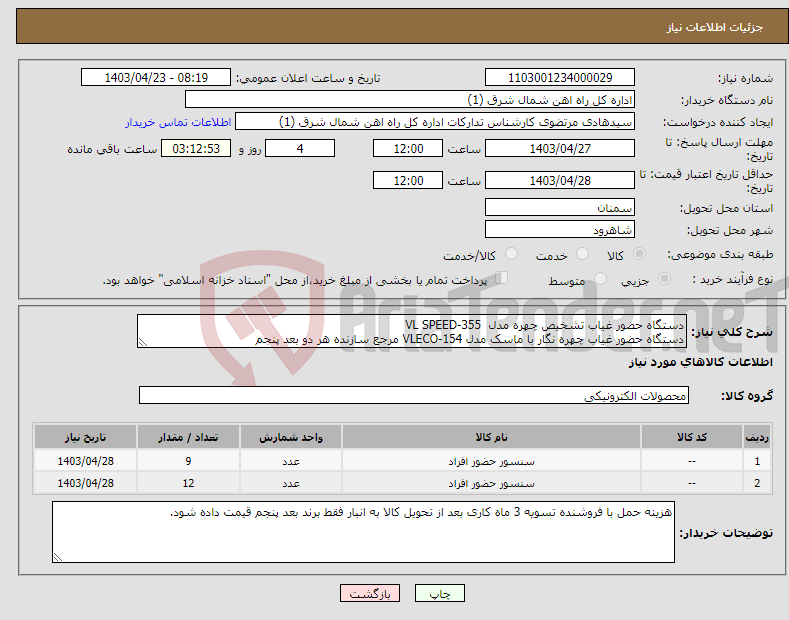
Task: Click the buyer organization name field
Action: 410,100
